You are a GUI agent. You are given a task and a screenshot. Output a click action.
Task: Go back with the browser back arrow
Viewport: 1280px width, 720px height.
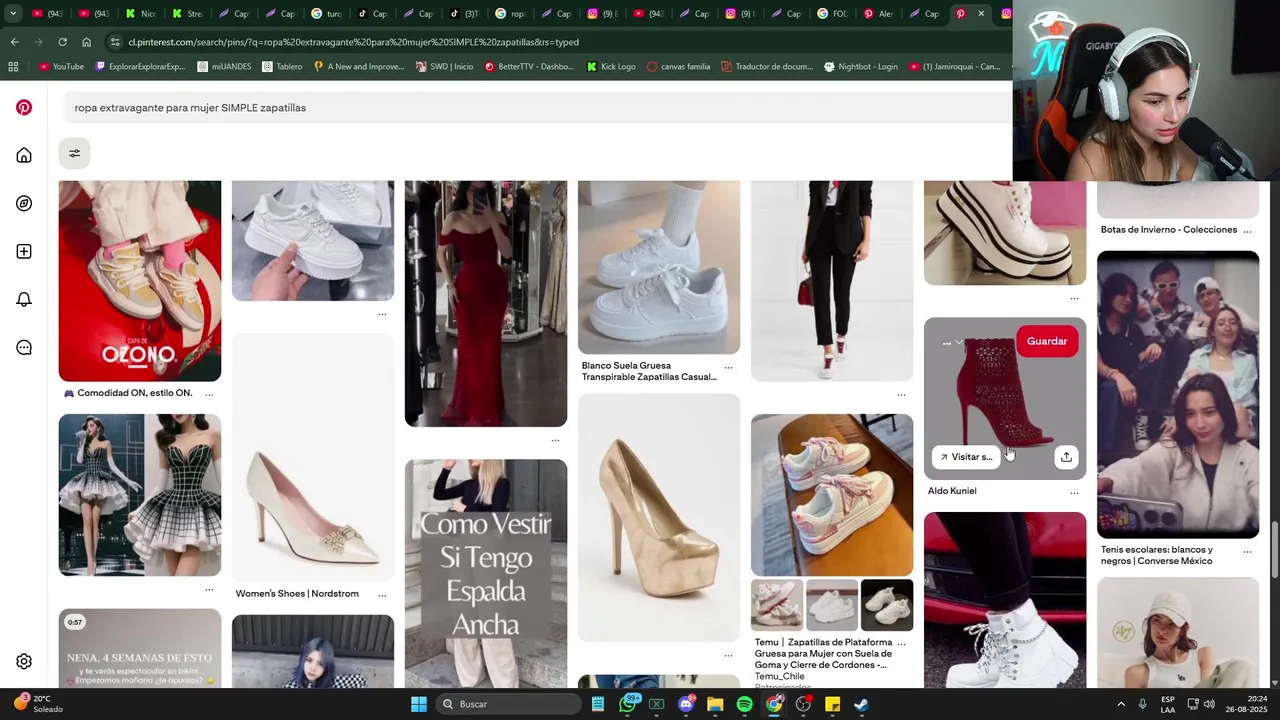pyautogui.click(x=14, y=42)
